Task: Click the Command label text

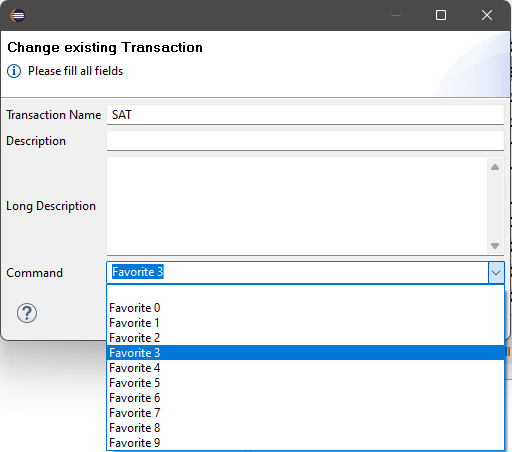Action: pyautogui.click(x=35, y=273)
